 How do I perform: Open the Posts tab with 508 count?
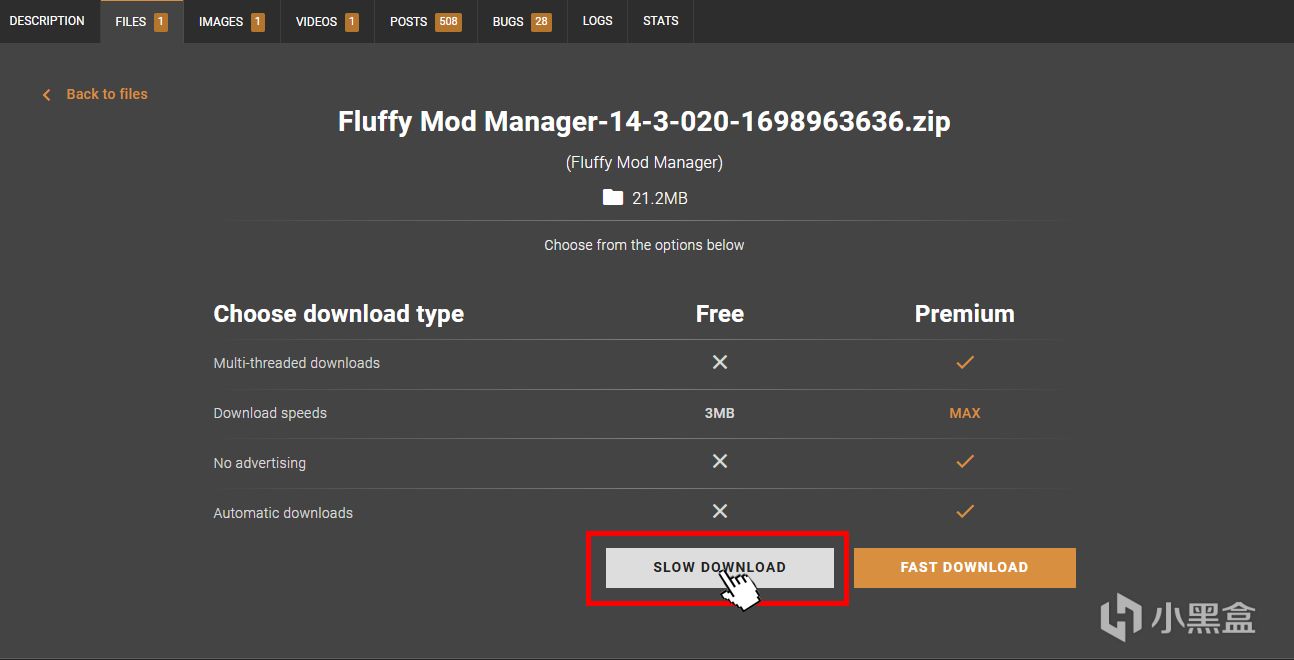coord(425,21)
